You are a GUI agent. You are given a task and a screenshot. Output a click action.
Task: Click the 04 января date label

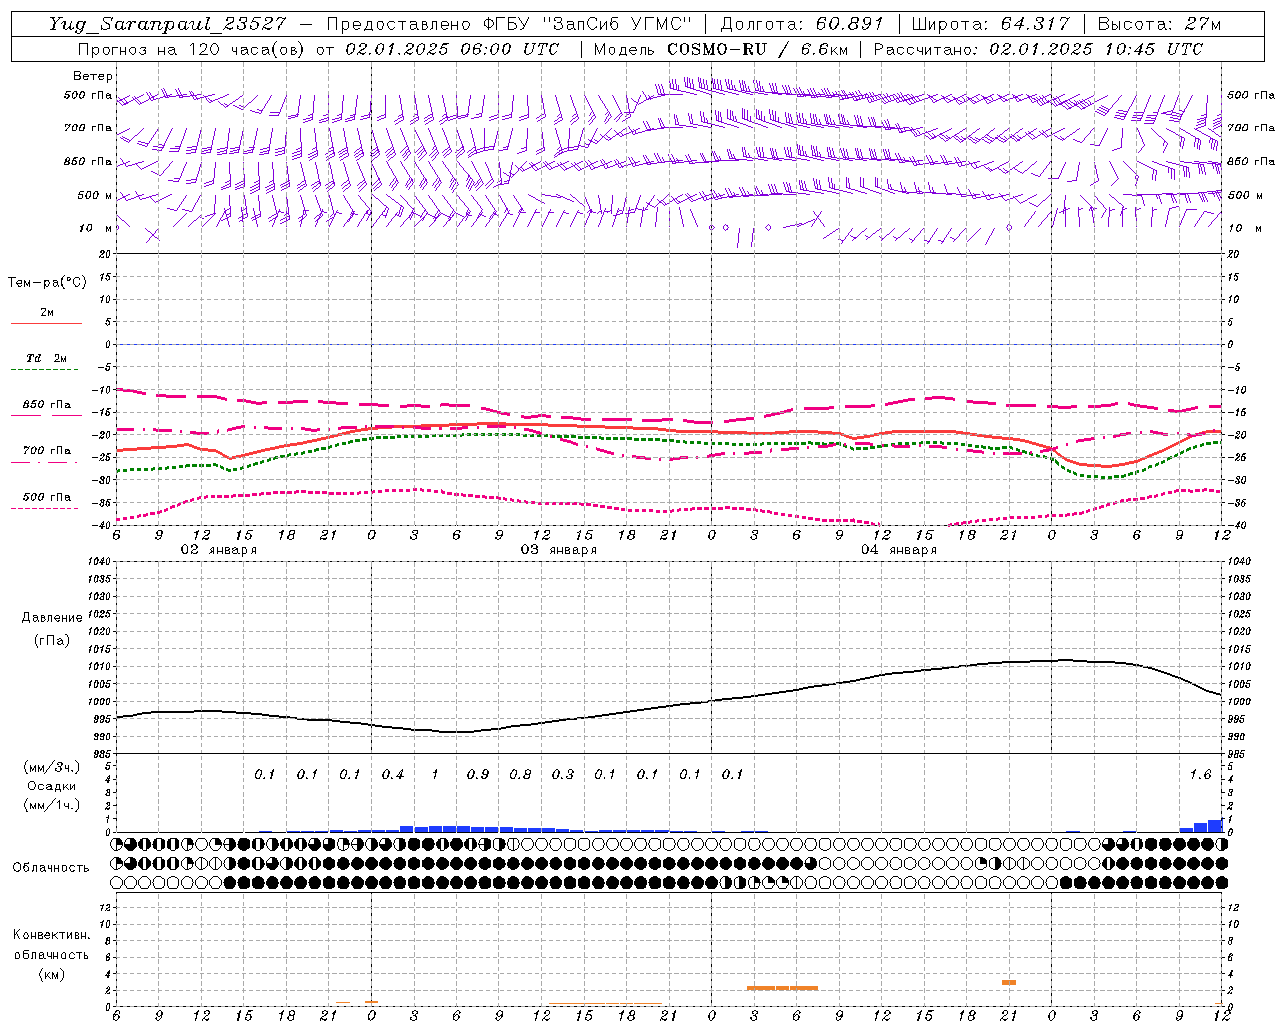898,550
